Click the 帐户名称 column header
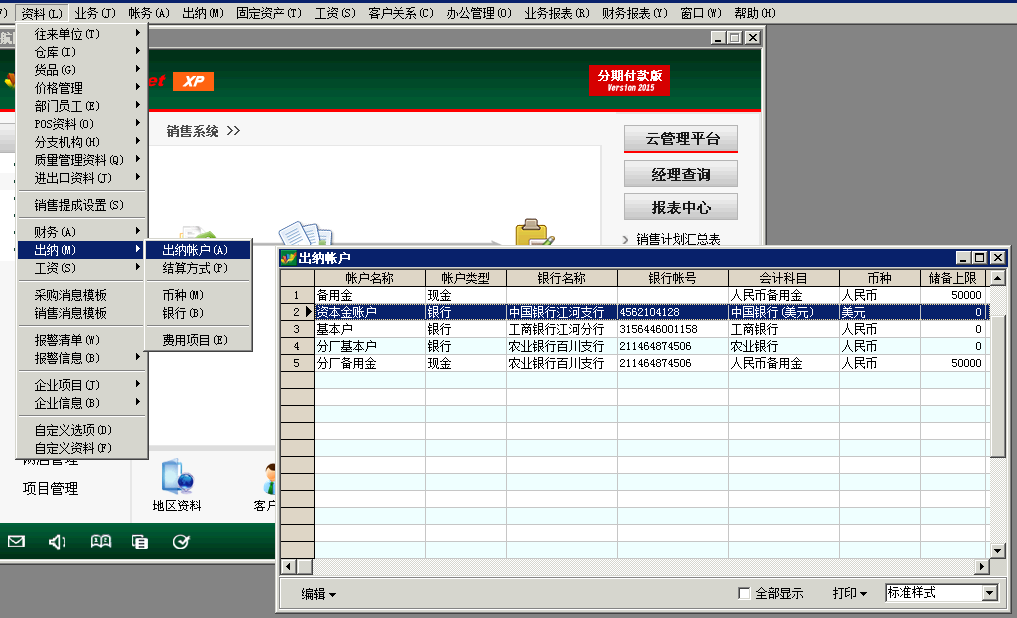 (x=370, y=278)
